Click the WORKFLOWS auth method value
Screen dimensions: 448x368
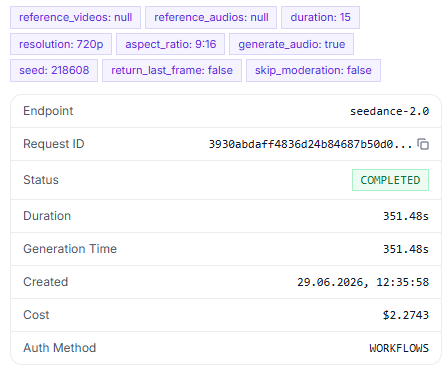tap(399, 348)
